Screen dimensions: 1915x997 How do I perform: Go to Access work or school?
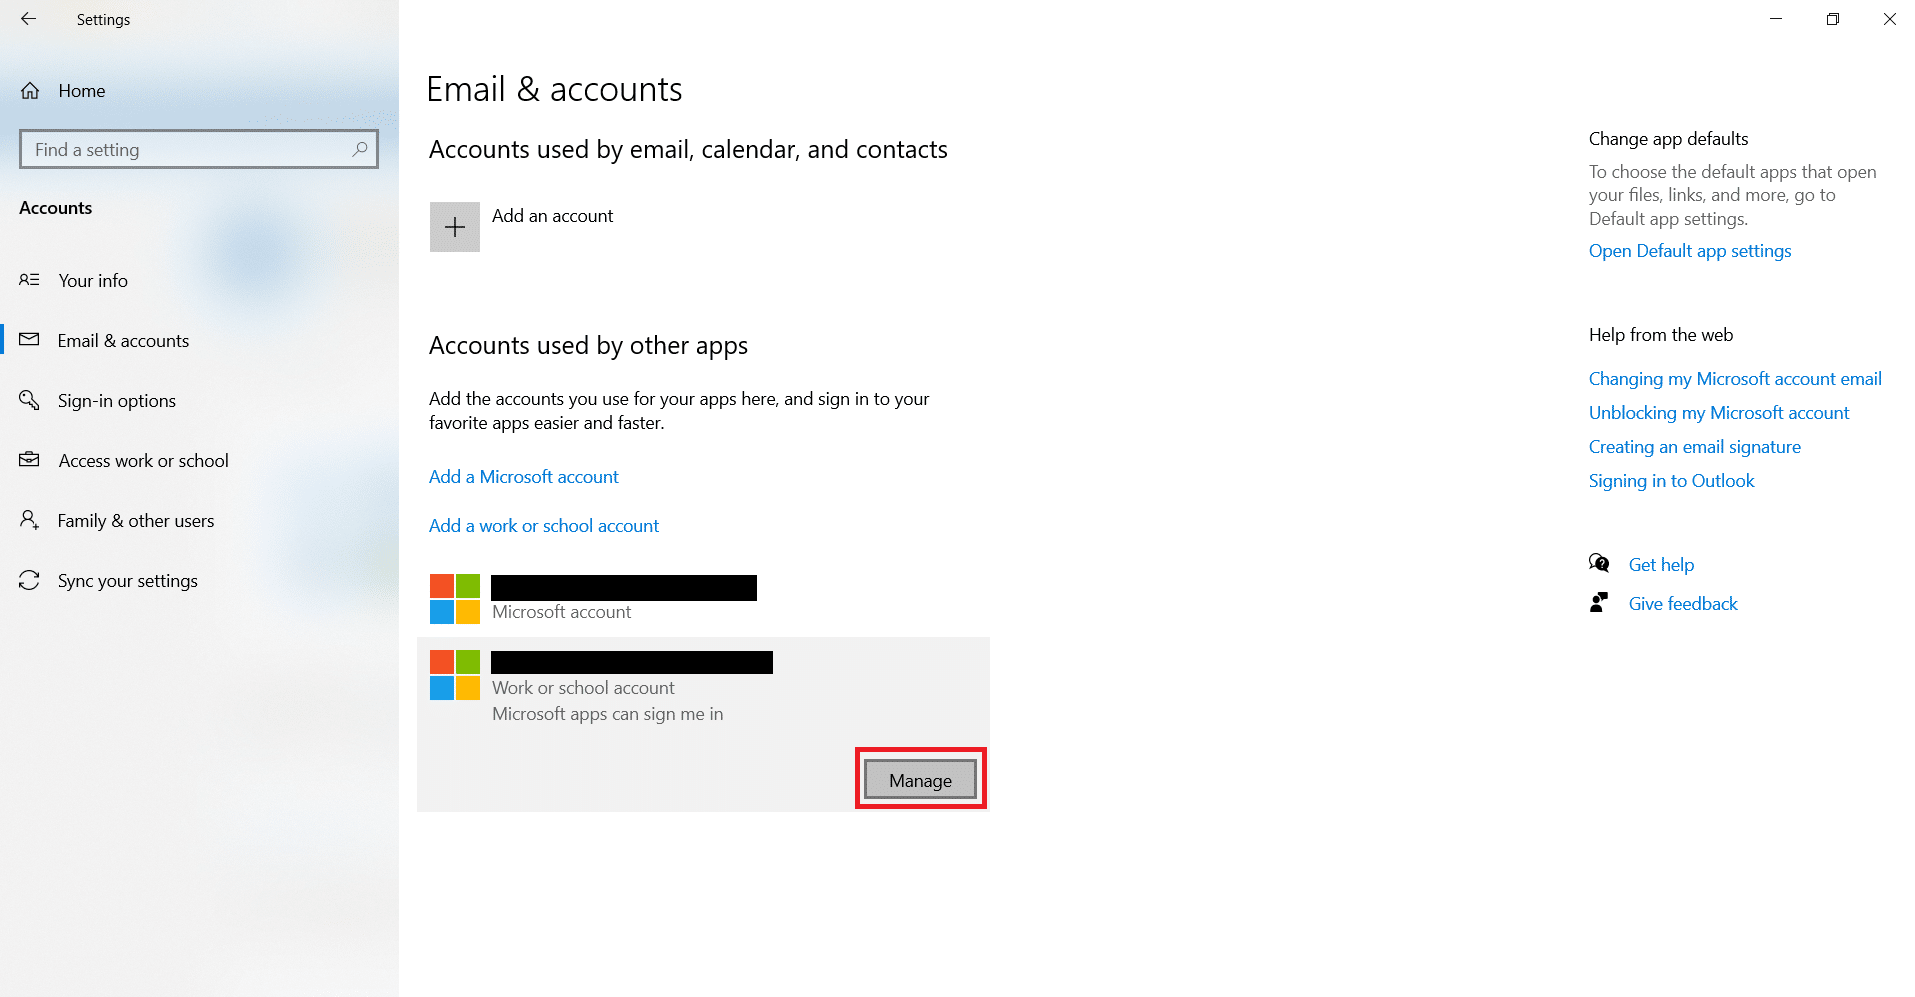143,461
